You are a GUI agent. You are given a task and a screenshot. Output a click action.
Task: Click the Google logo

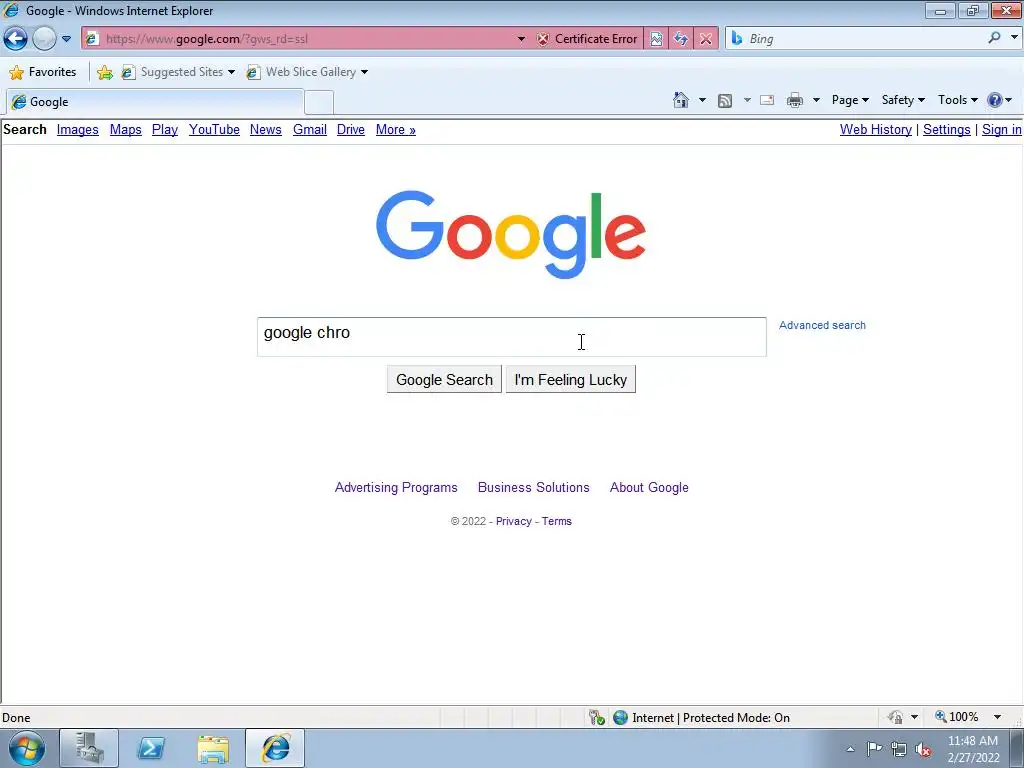click(x=511, y=234)
